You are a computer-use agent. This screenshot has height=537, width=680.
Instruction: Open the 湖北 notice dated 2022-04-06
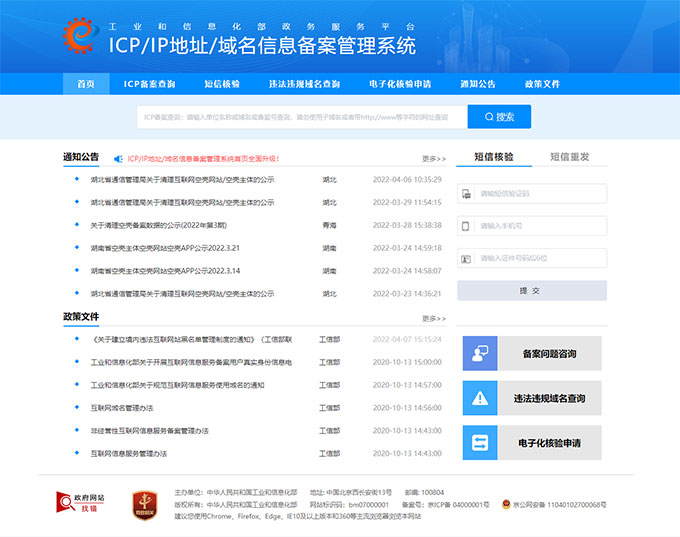pyautogui.click(x=182, y=180)
